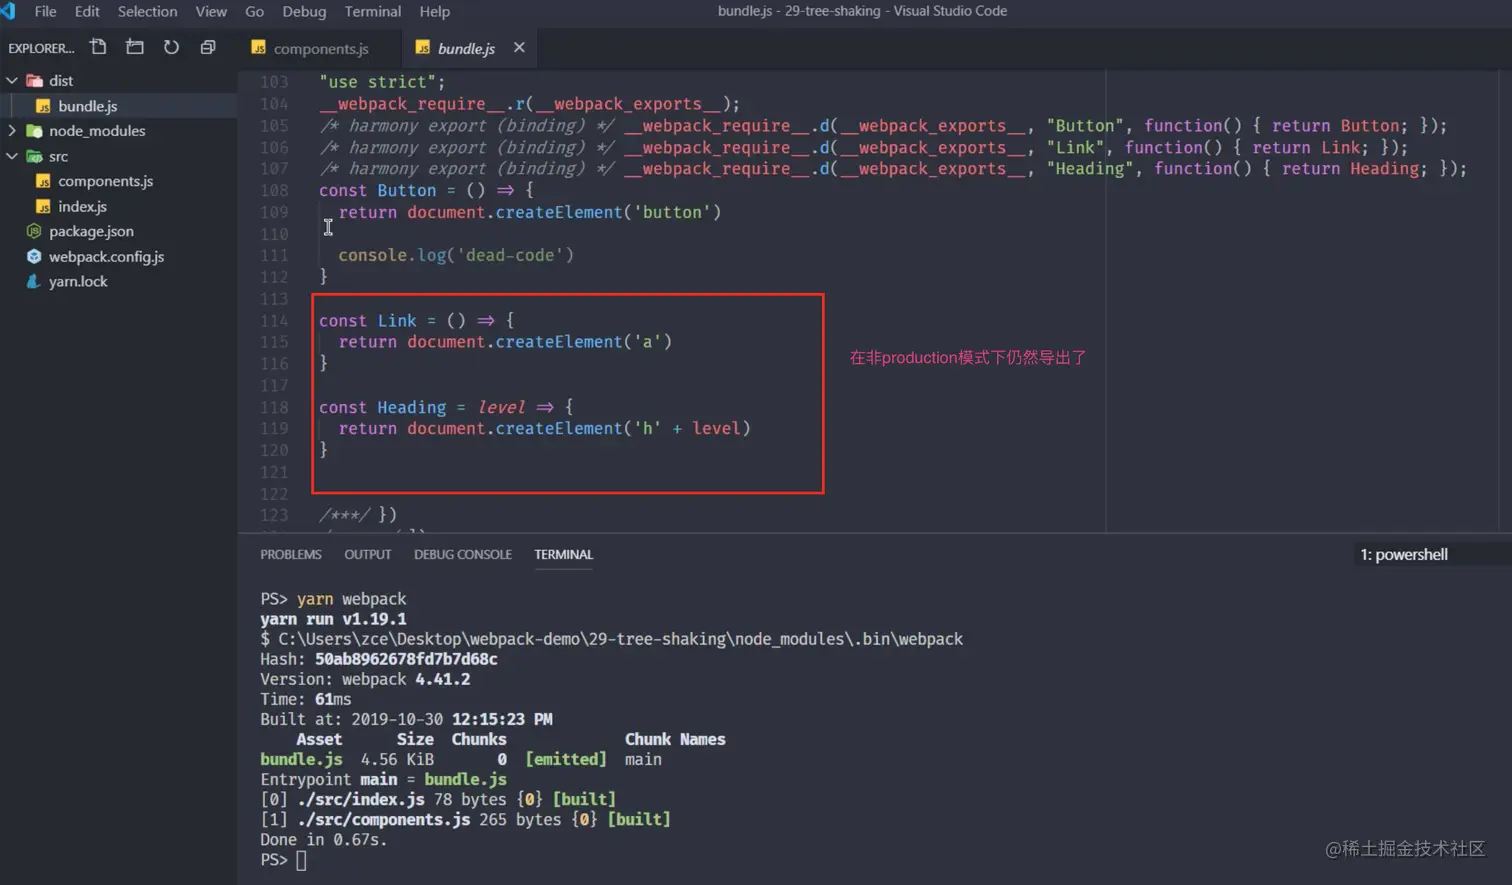Click the 'Hash: 50ab8962678fd7b7d68c' terminal line
1512x885 pixels.
[379, 659]
